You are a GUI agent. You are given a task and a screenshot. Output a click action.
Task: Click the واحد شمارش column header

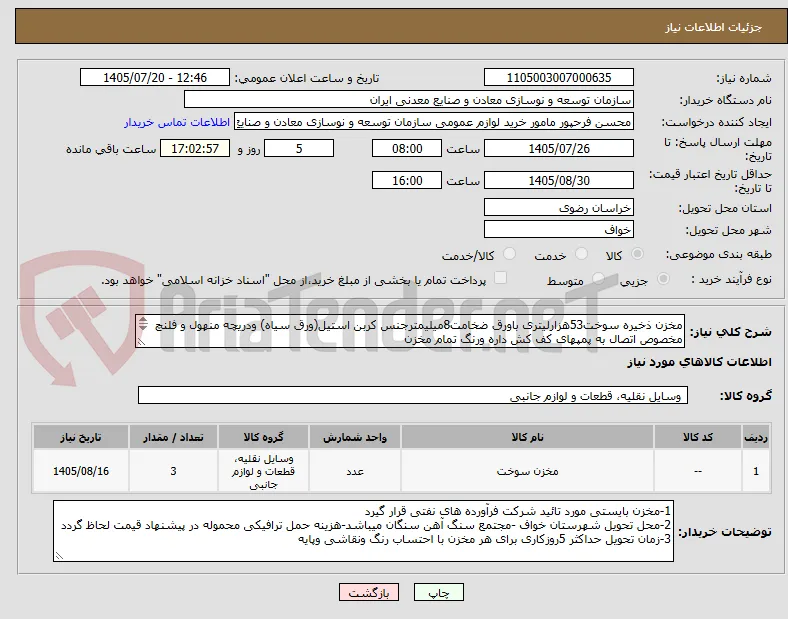coord(355,437)
